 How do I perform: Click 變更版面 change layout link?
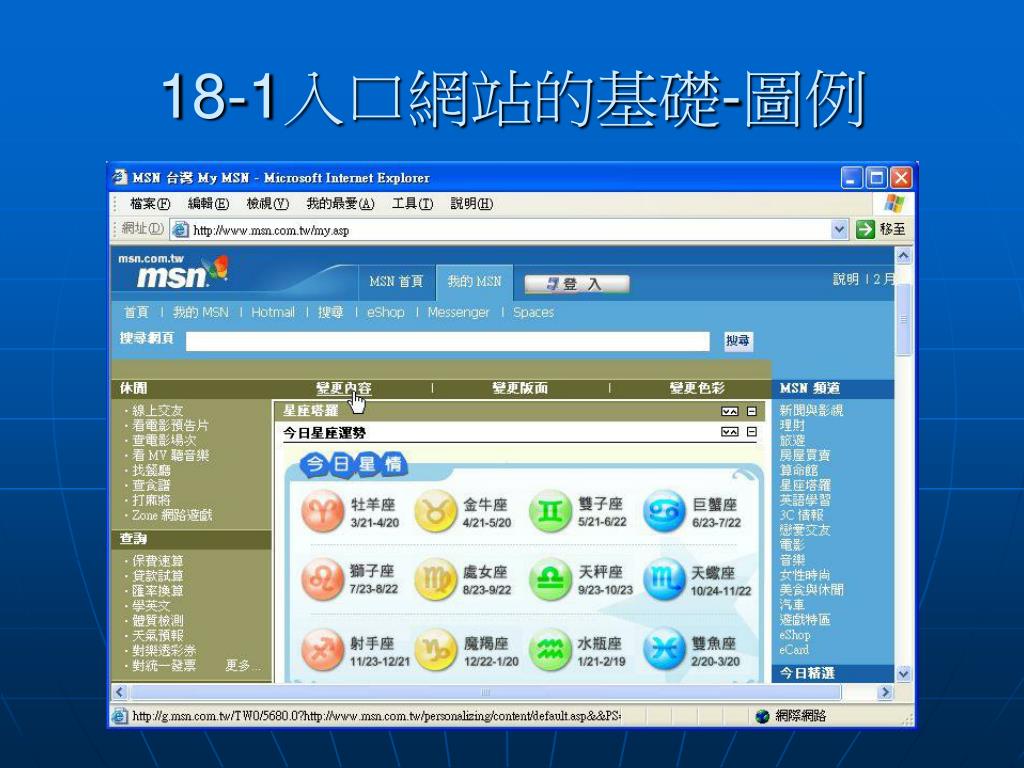520,388
